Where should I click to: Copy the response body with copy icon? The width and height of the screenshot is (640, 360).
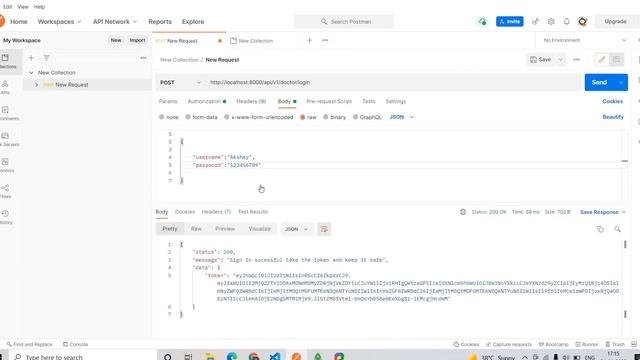coord(600,229)
